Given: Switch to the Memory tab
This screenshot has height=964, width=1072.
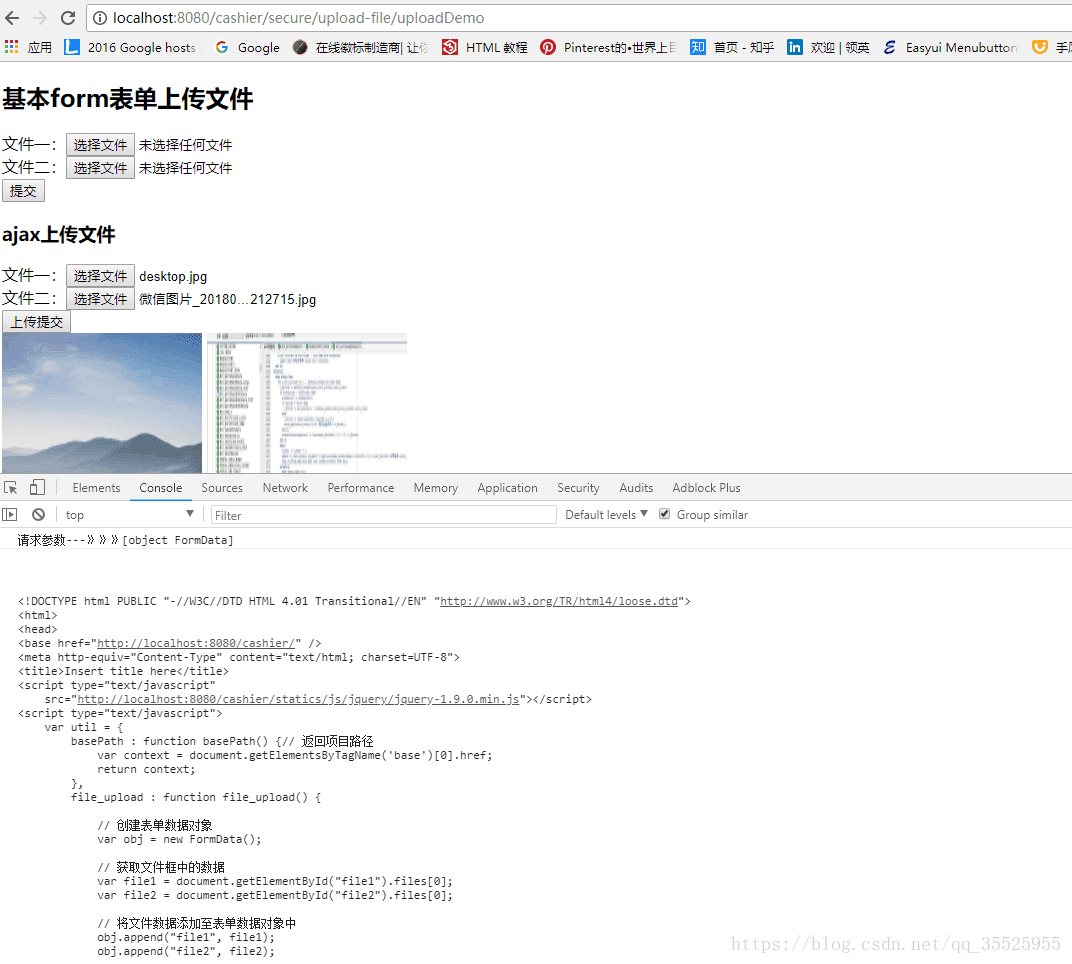Looking at the screenshot, I should [436, 487].
